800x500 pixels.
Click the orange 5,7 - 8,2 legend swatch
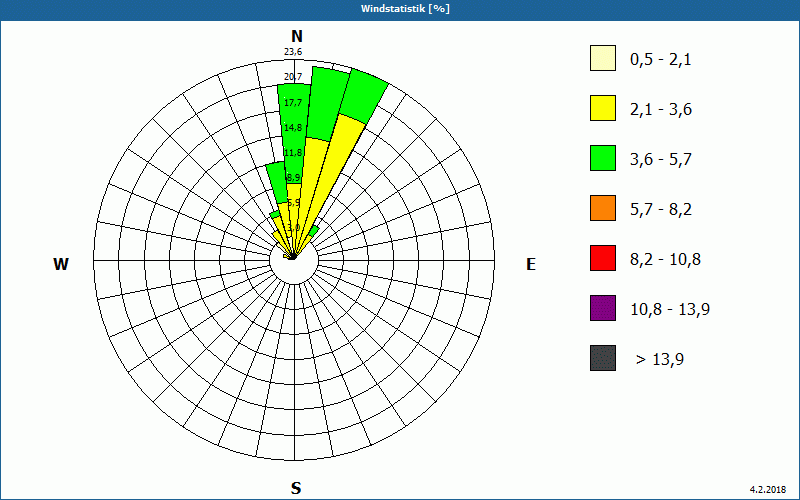(x=603, y=208)
